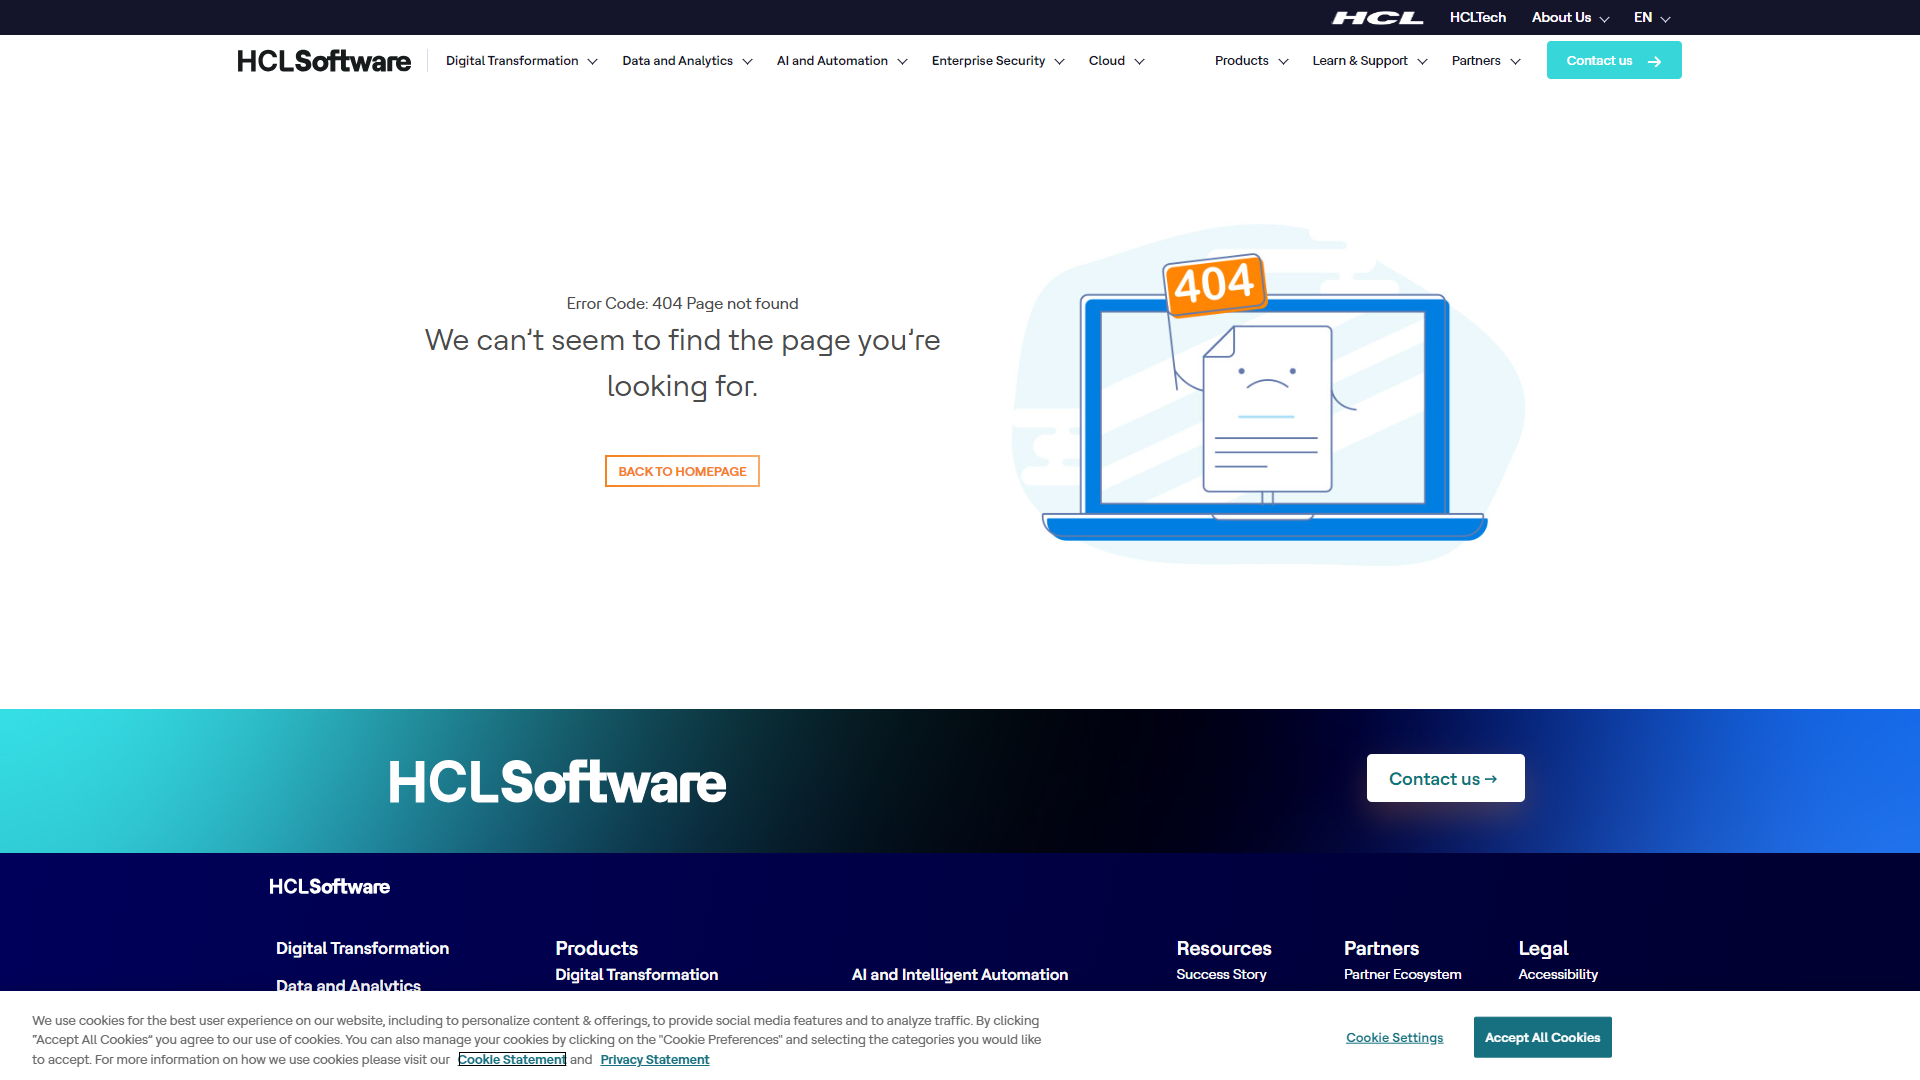Viewport: 1920px width, 1080px height.
Task: Click the top-right Contact us button
Action: 1614,61
